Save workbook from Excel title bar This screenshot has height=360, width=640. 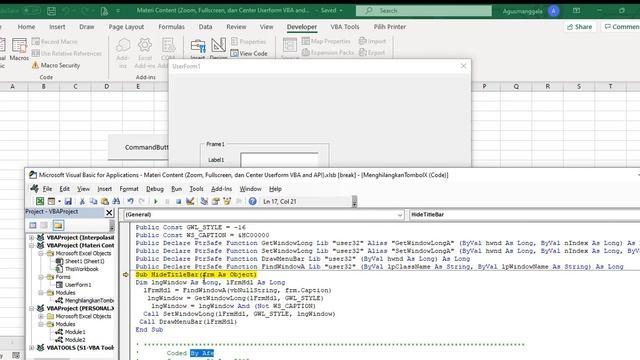[x=51, y=11]
